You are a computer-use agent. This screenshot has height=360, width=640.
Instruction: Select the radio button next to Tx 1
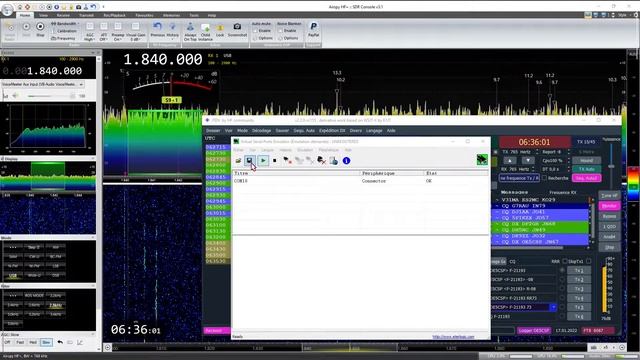point(562,270)
